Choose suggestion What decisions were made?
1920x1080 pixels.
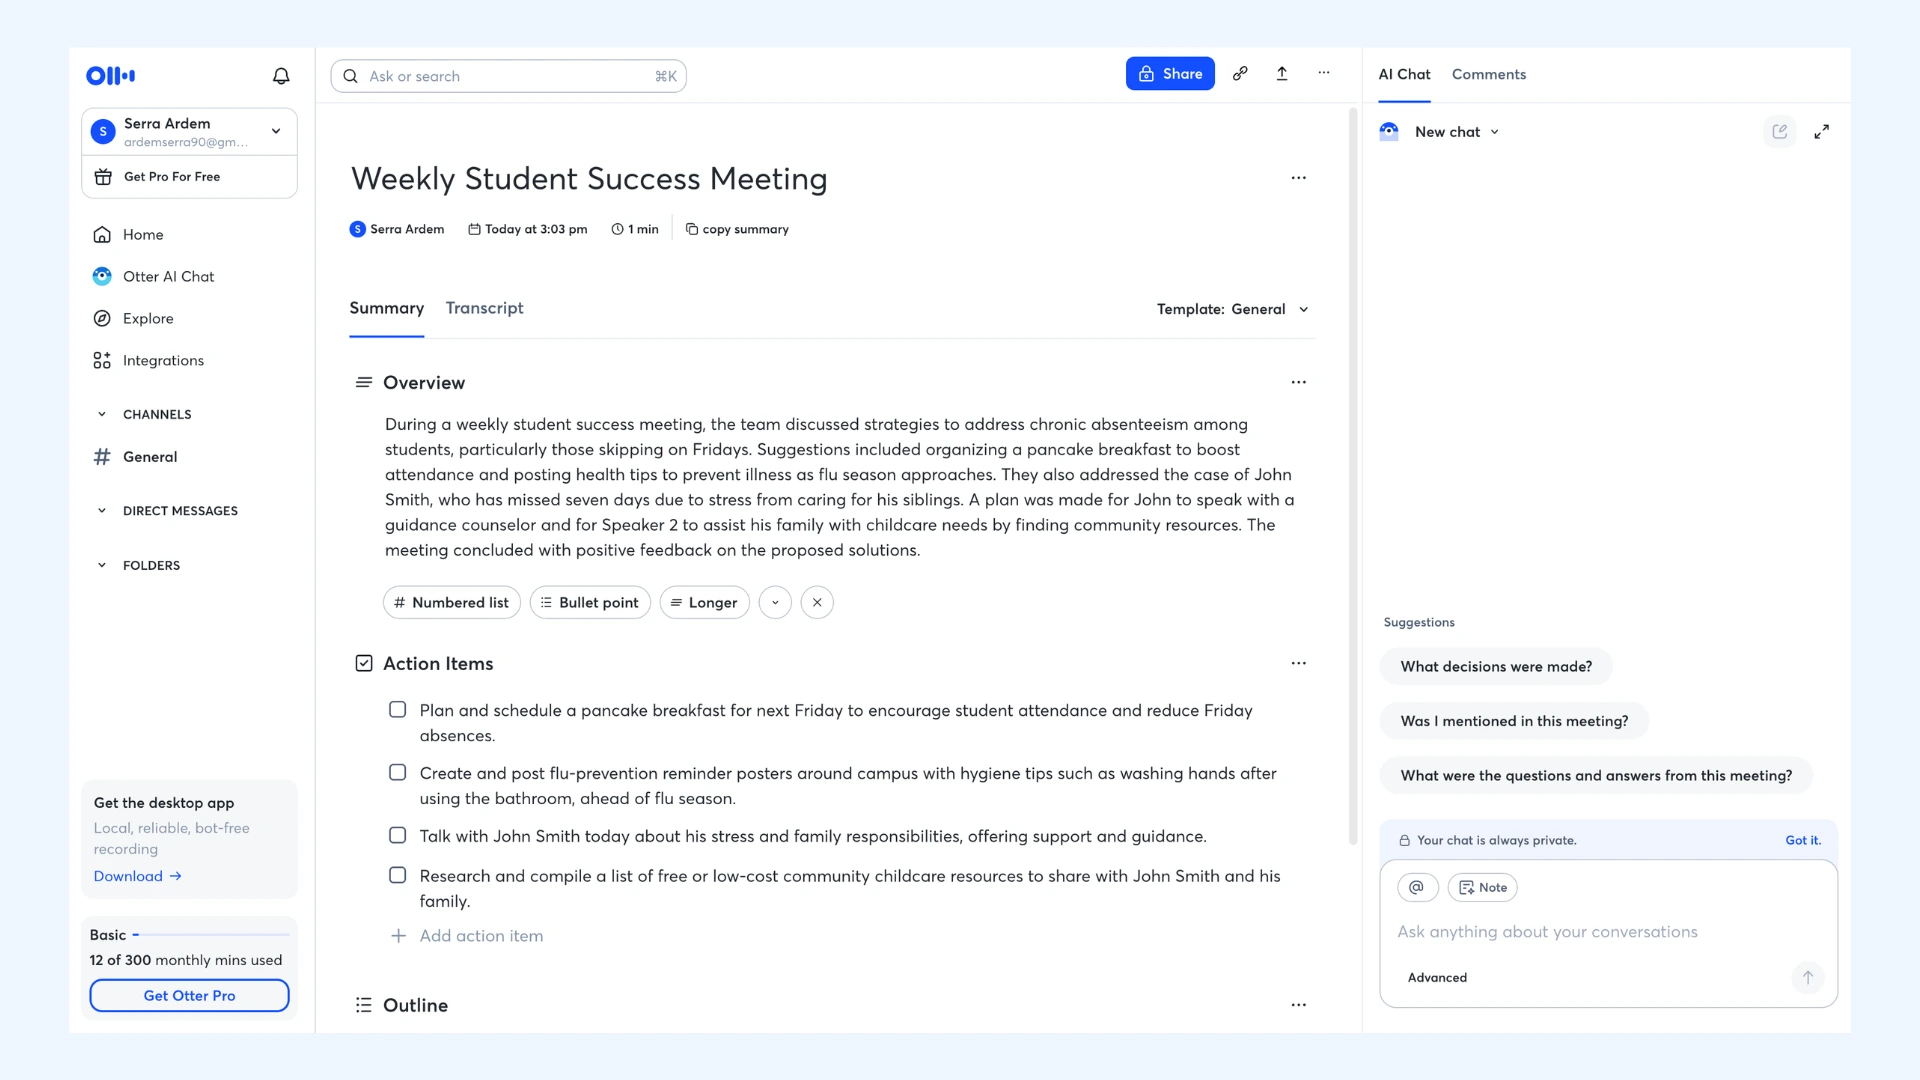click(1496, 667)
